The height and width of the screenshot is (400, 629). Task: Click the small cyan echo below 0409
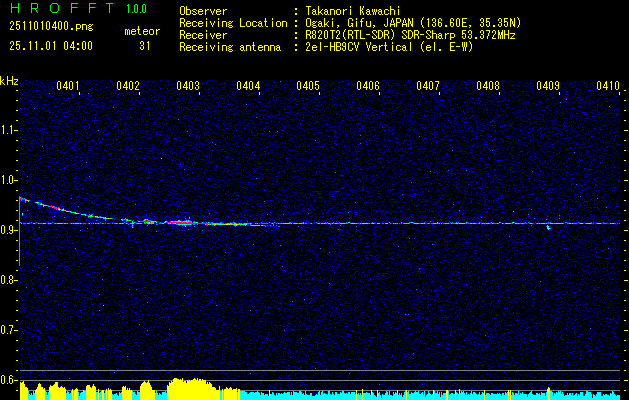(548, 227)
